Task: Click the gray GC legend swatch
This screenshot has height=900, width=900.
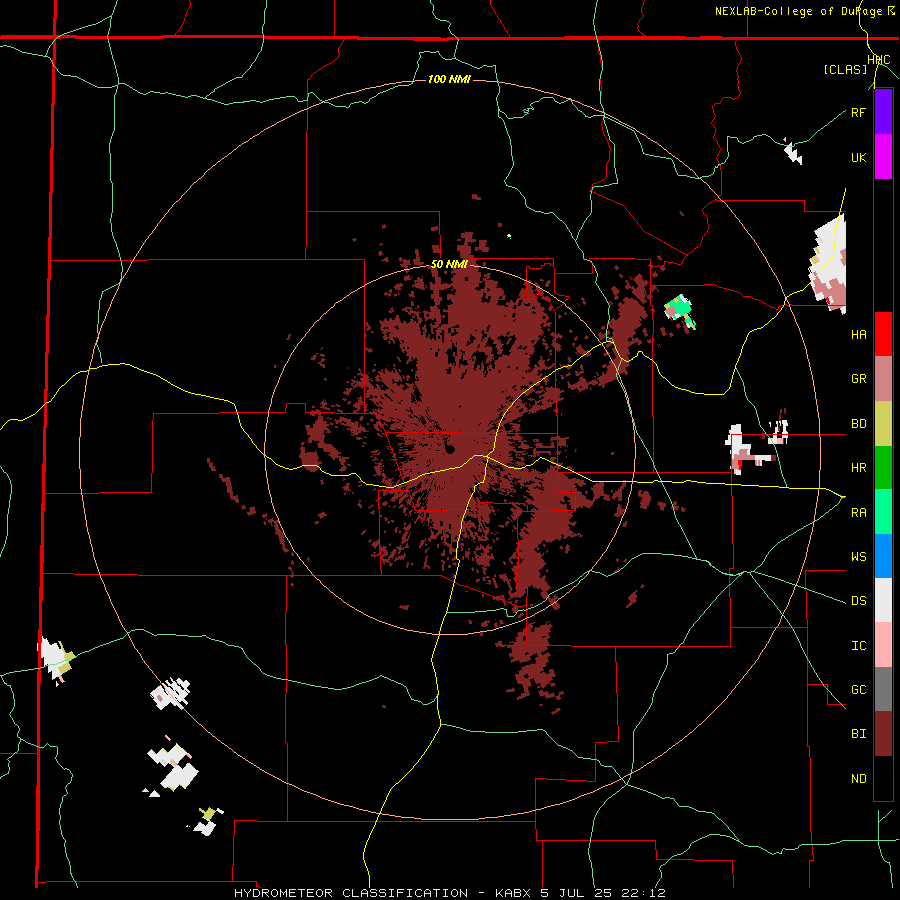Action: [883, 689]
